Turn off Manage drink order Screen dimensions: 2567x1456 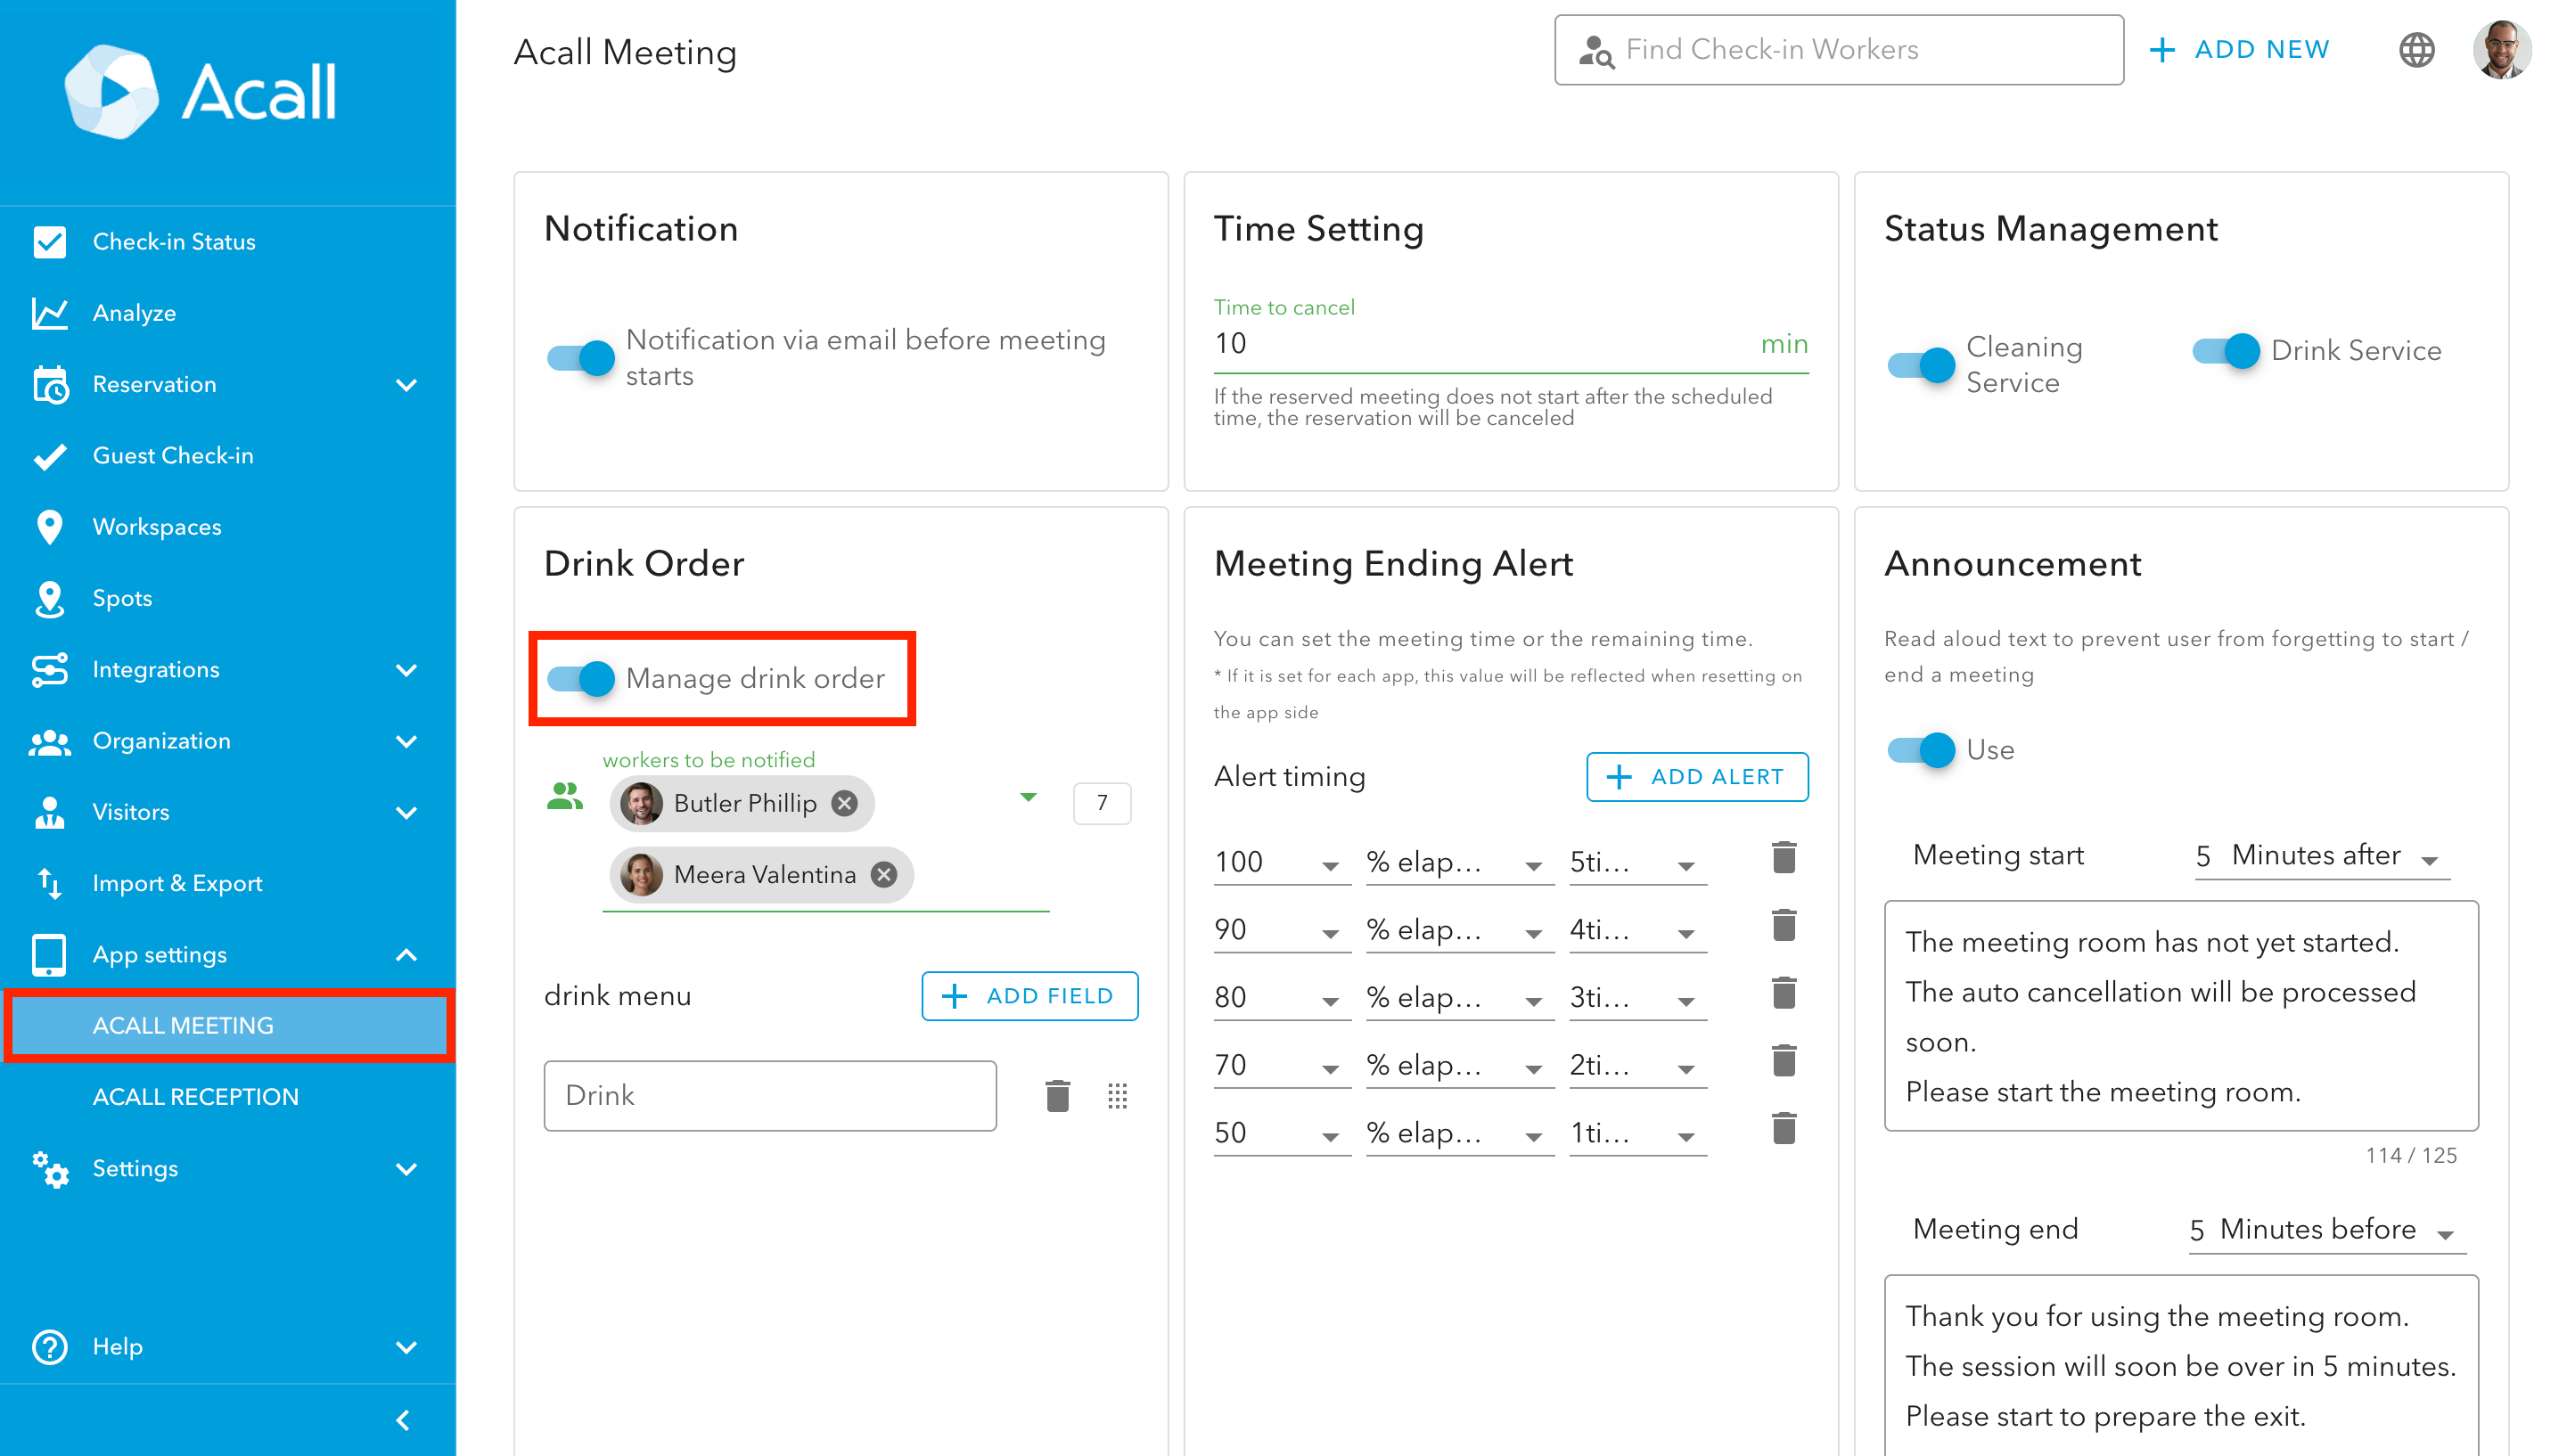point(581,678)
